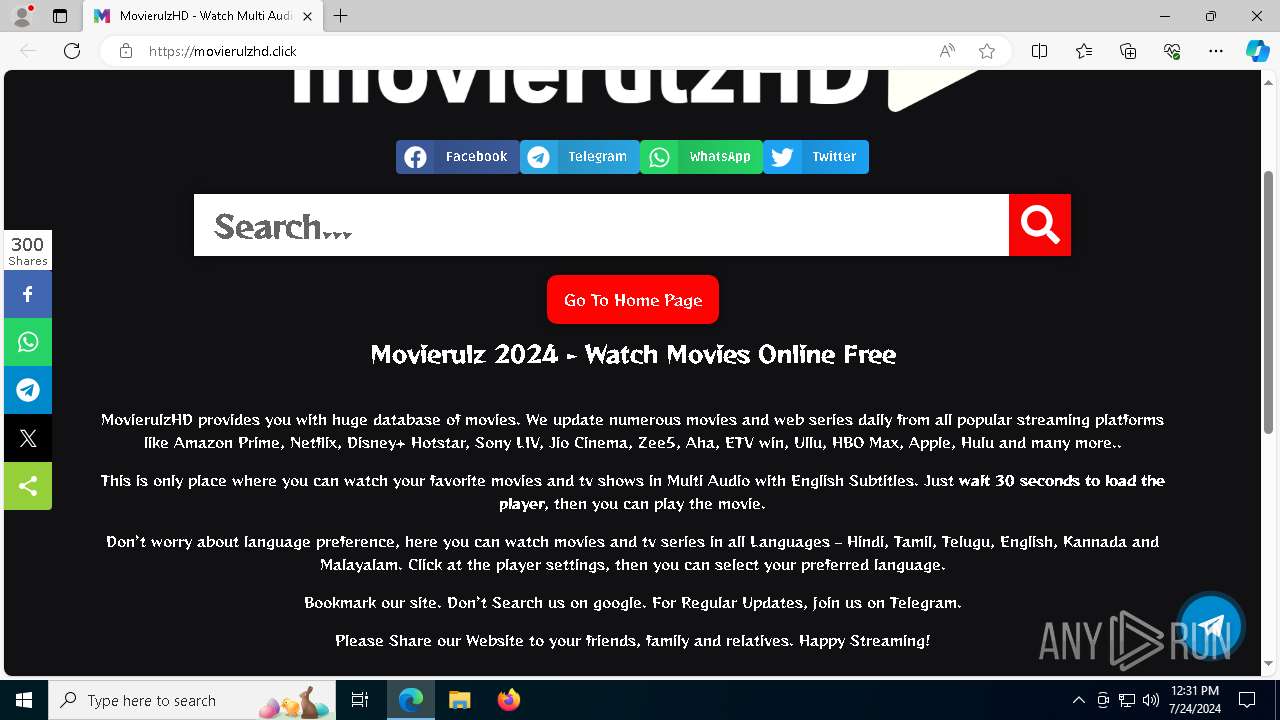Refresh the browser page
This screenshot has width=1280, height=720.
click(x=72, y=51)
